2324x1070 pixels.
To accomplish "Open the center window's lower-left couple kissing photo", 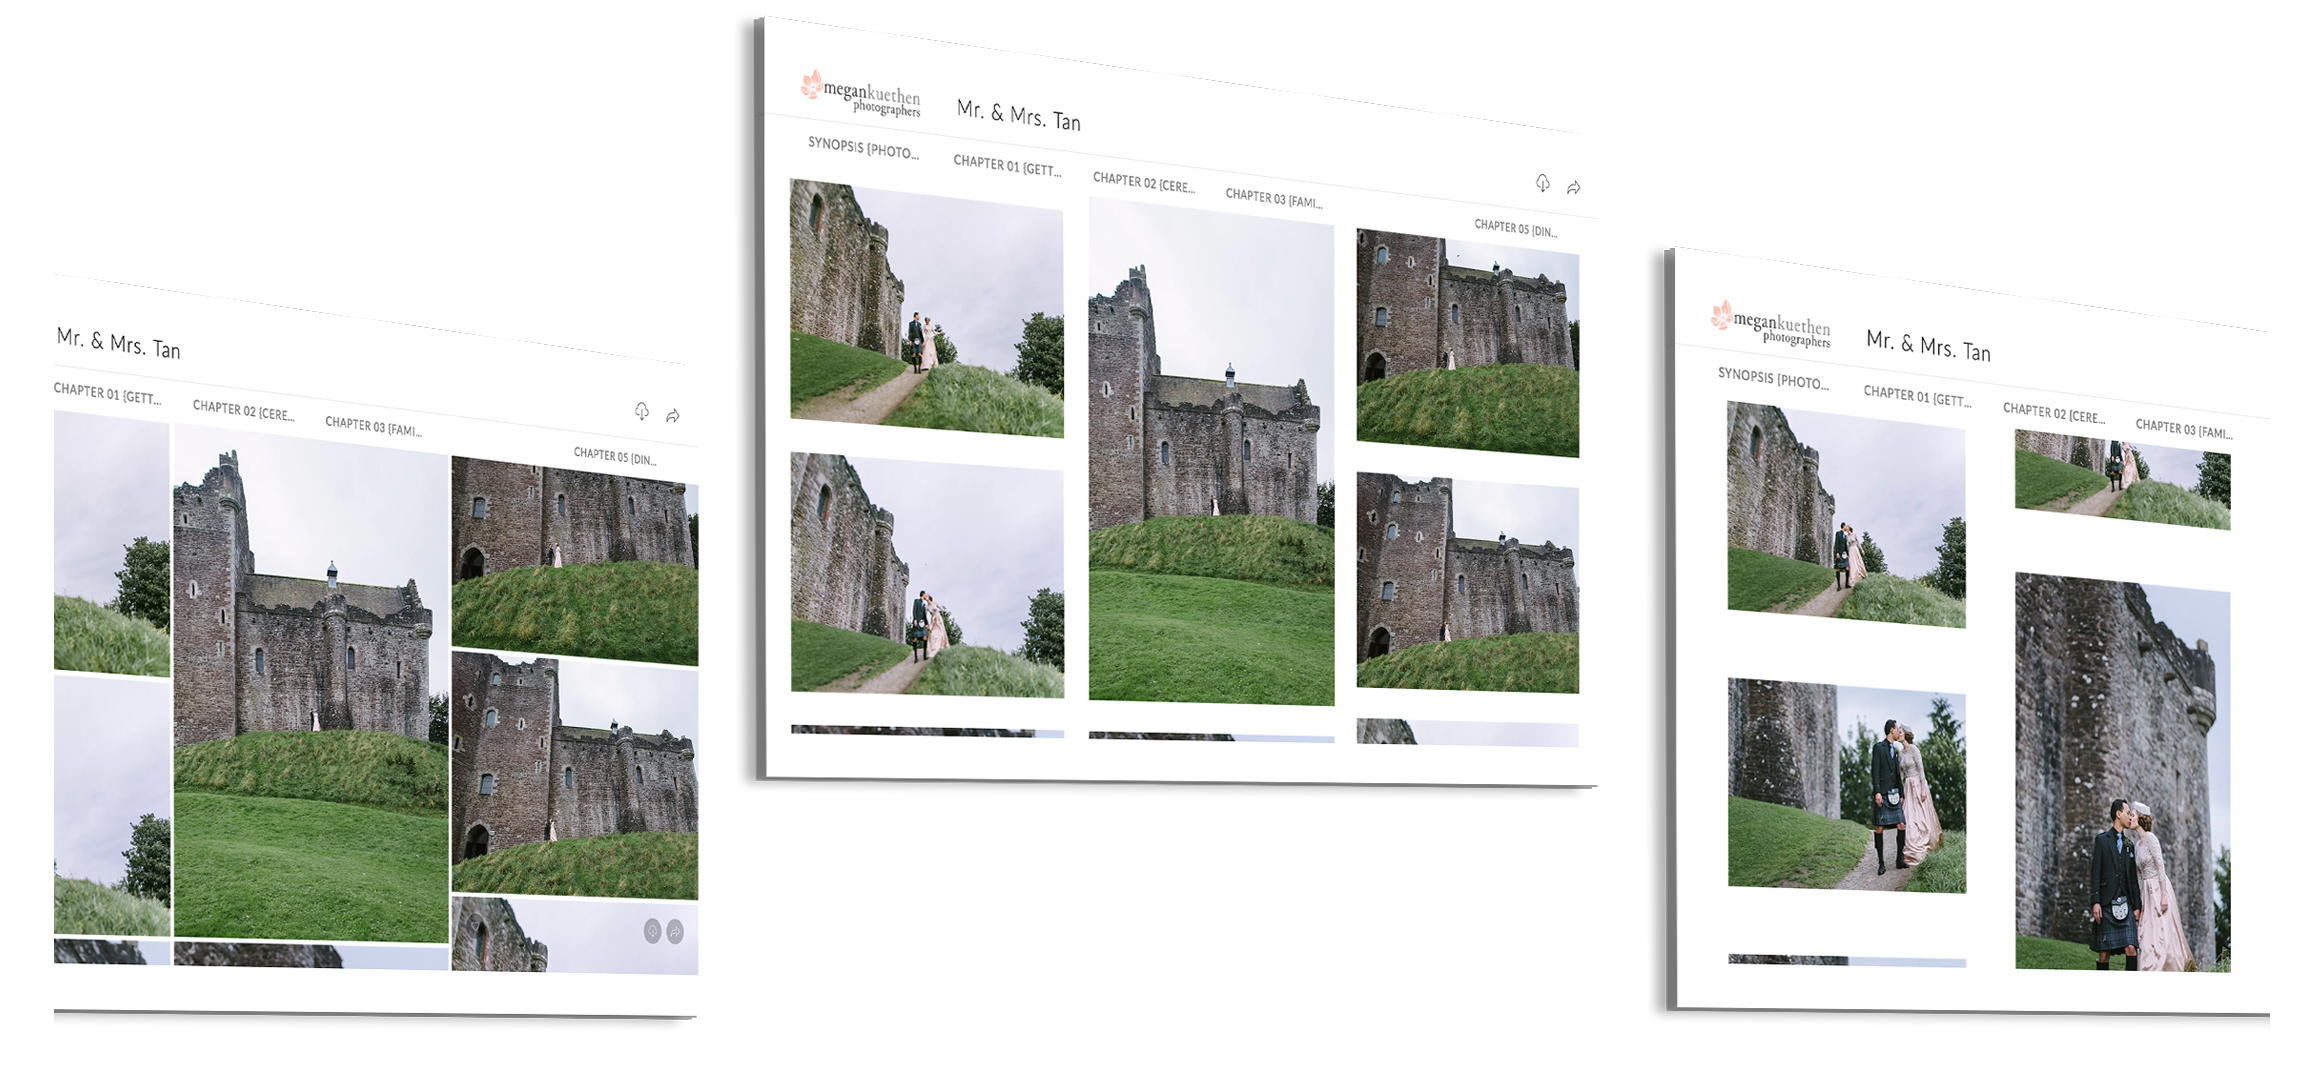I will click(x=927, y=575).
